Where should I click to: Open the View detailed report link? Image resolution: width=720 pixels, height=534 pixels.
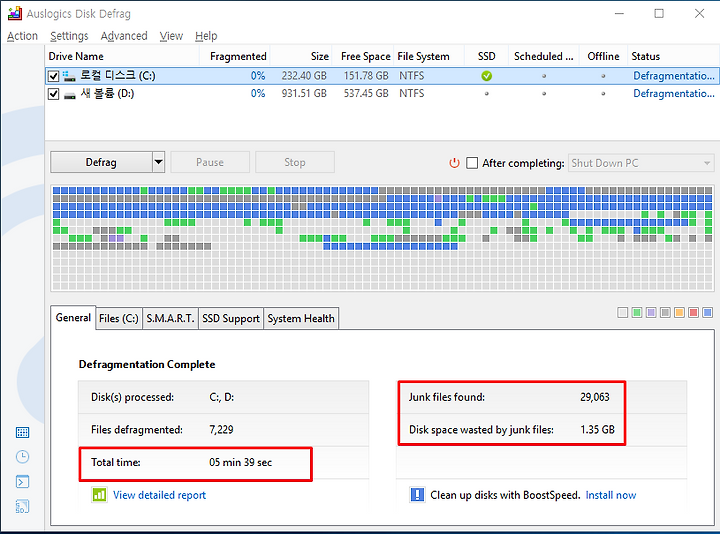click(159, 495)
